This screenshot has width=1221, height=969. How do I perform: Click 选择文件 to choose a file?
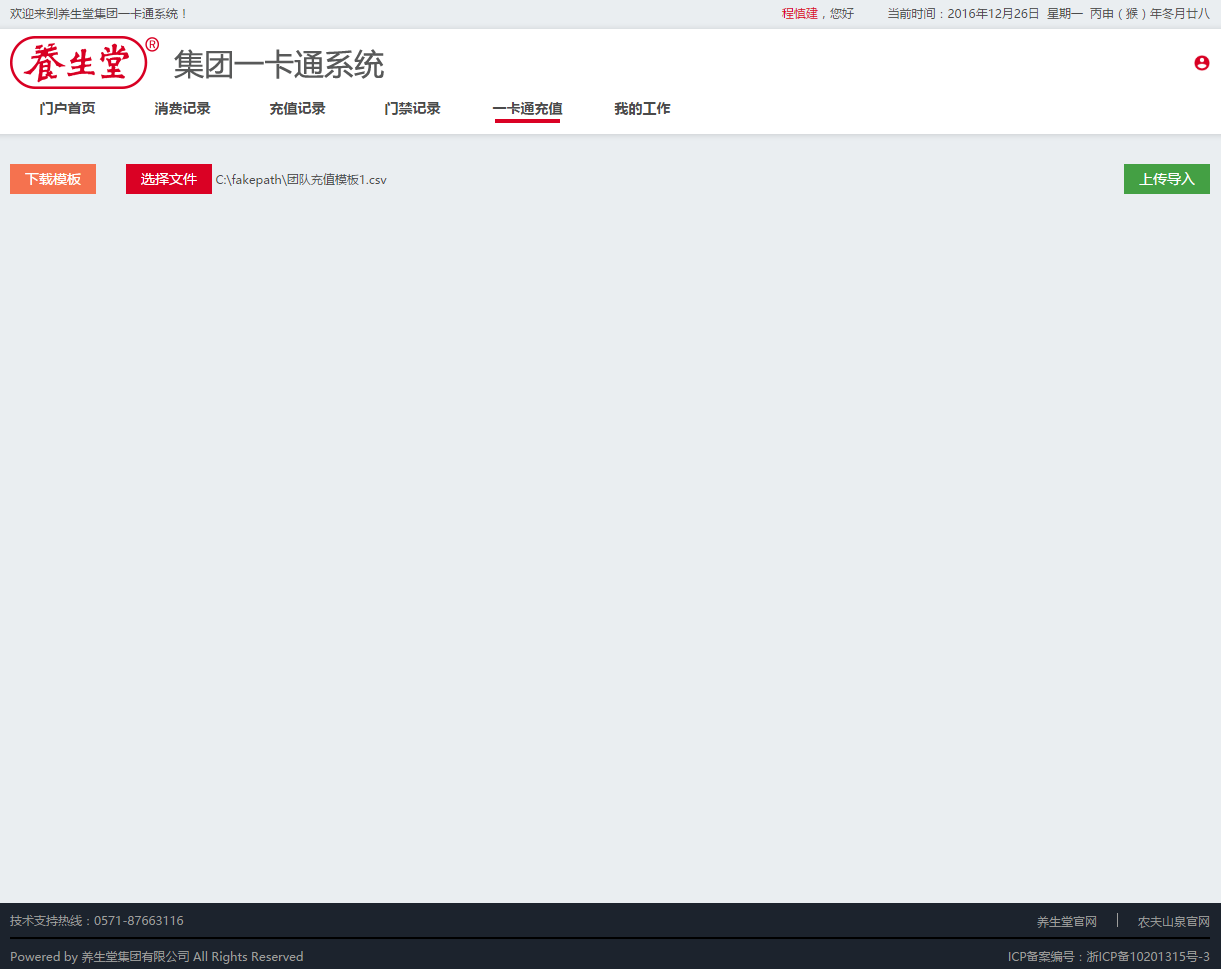click(169, 179)
